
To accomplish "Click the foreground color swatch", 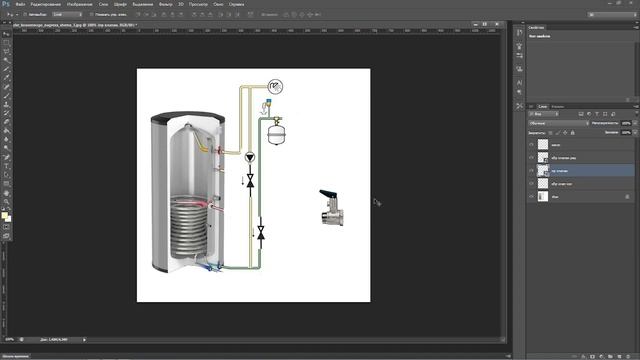I will 4,215.
